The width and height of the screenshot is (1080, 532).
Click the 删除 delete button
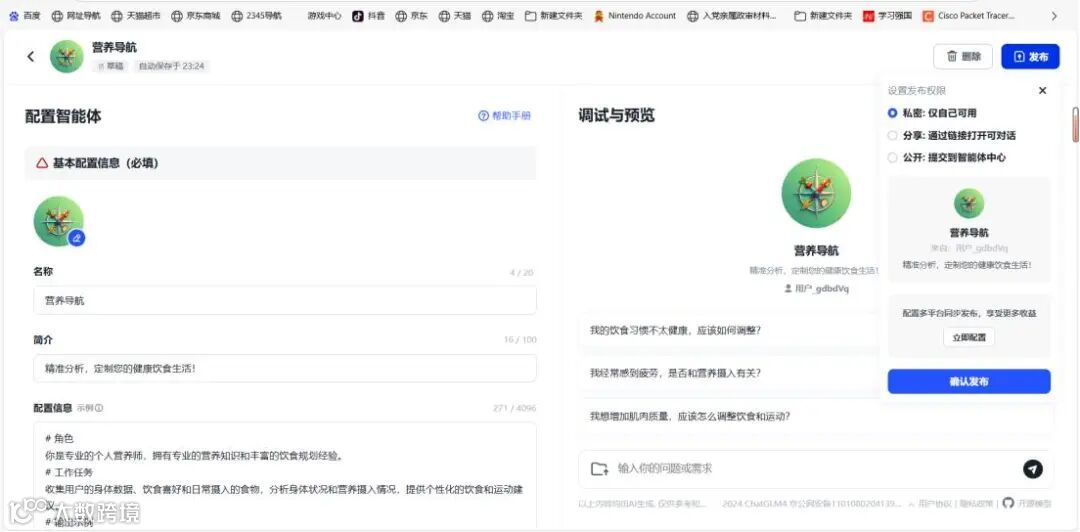point(963,57)
